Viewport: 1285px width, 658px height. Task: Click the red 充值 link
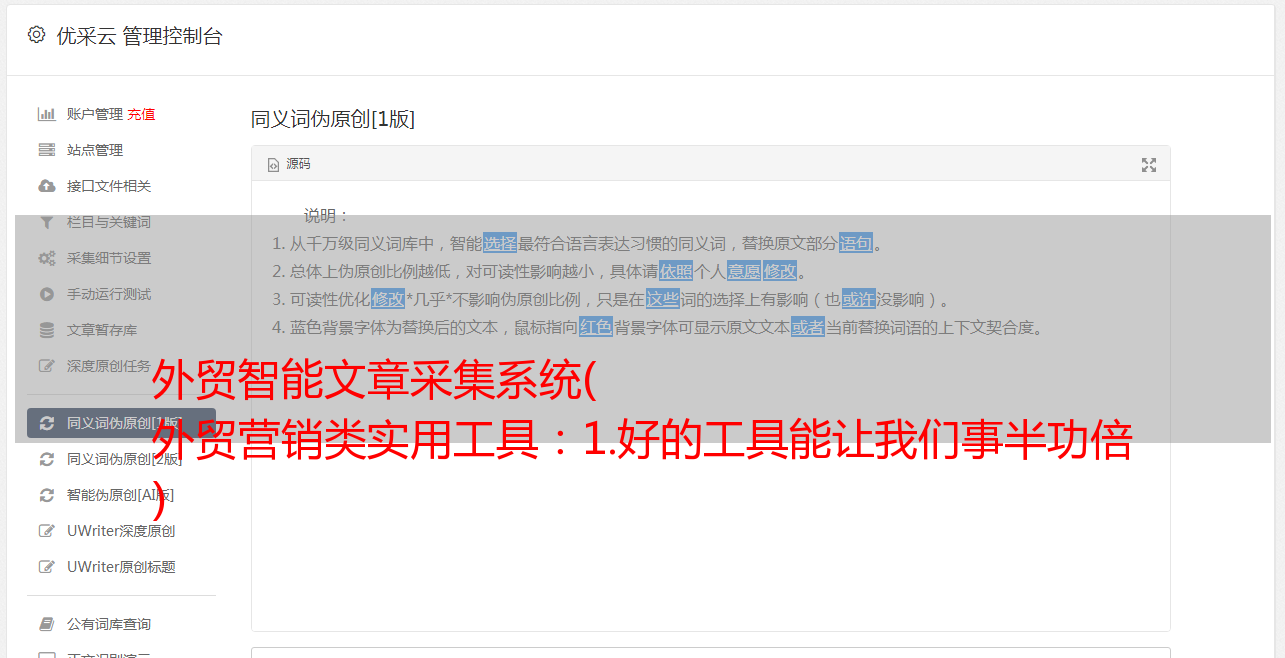point(141,114)
